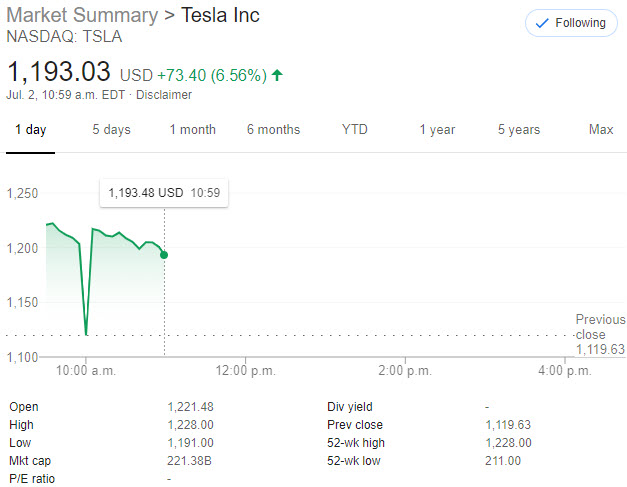This screenshot has height=487, width=627.
Task: Select the YTD tab
Action: [x=354, y=130]
